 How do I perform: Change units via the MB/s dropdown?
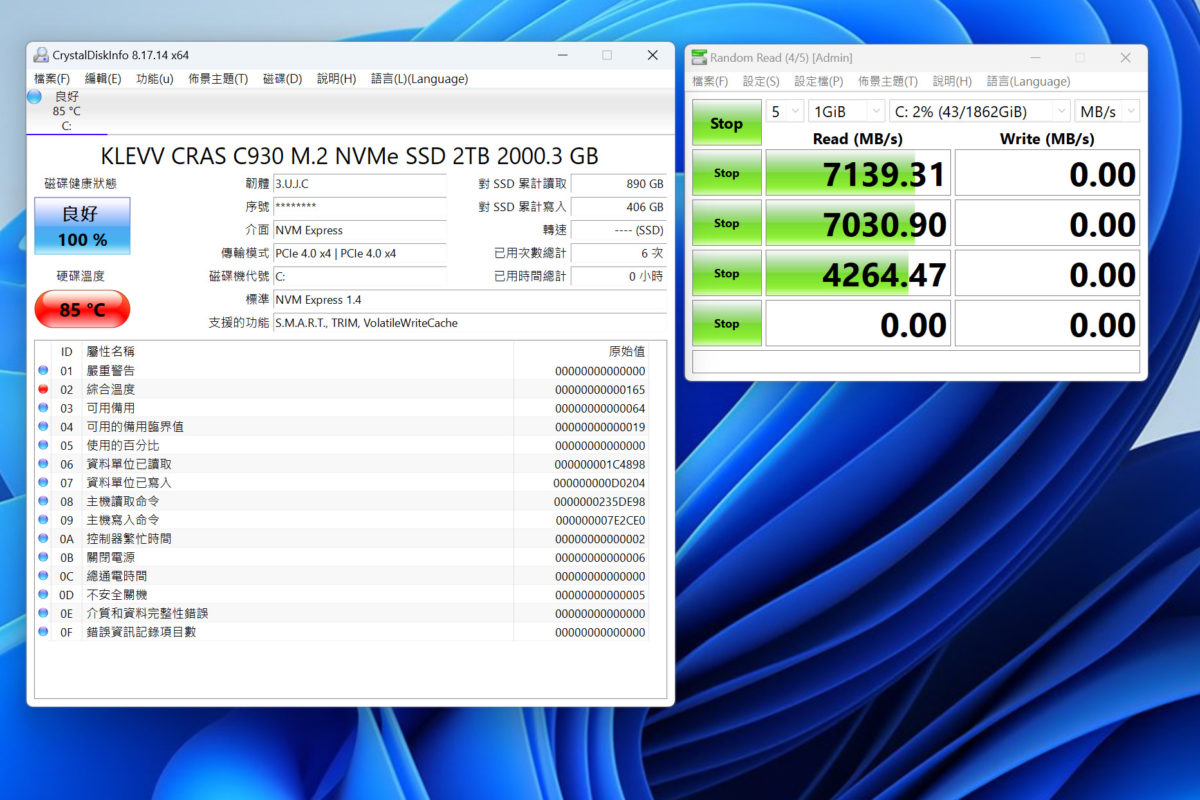click(x=1107, y=111)
